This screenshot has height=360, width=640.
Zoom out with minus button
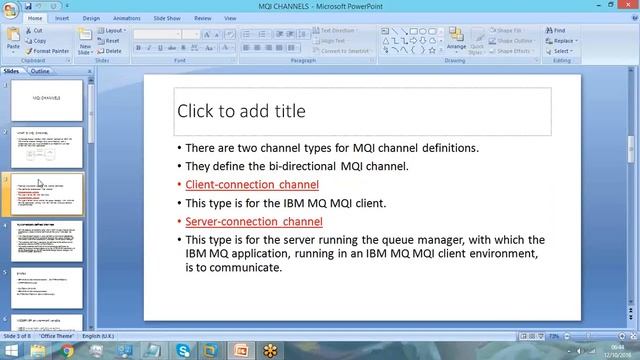click(567, 336)
